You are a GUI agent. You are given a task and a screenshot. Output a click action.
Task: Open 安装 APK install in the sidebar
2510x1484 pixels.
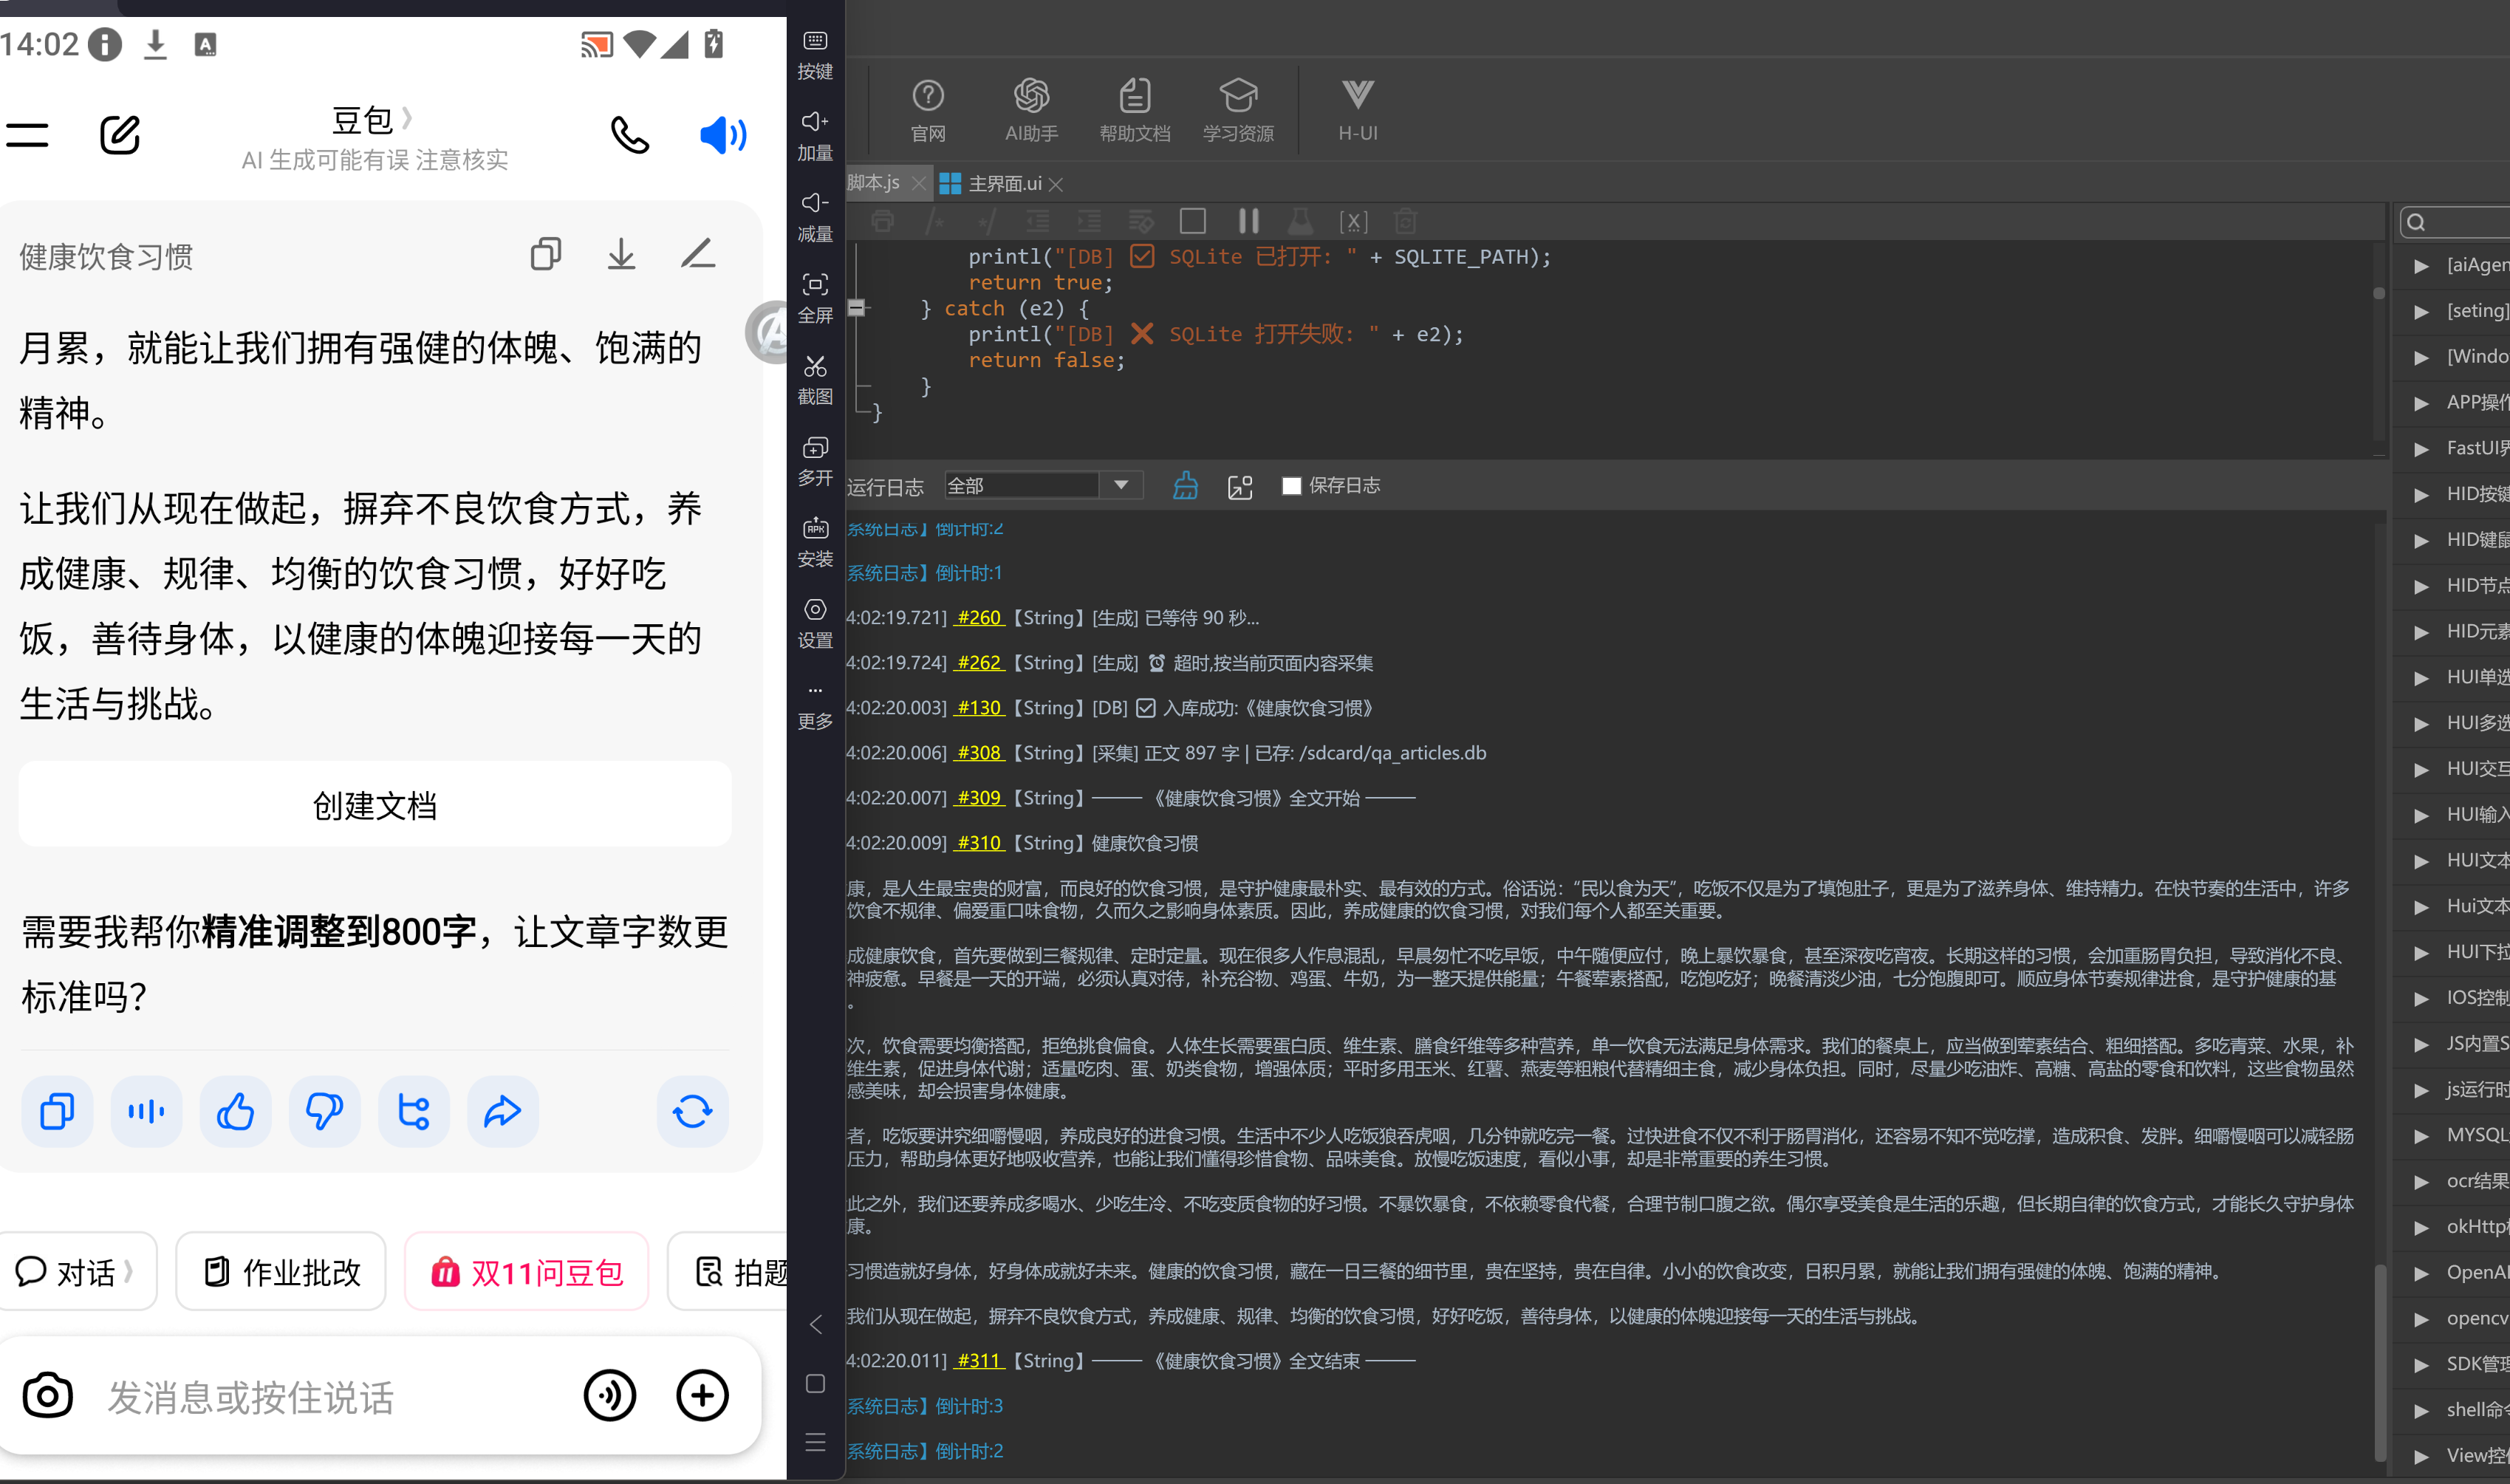click(x=815, y=542)
